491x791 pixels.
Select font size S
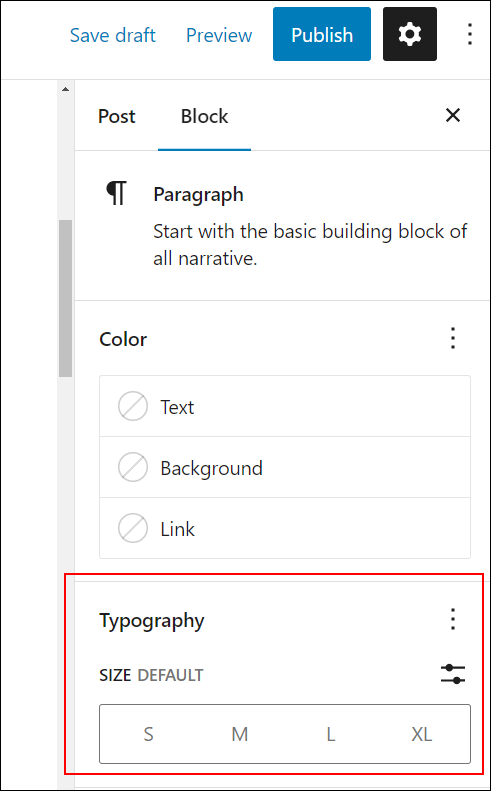click(148, 734)
